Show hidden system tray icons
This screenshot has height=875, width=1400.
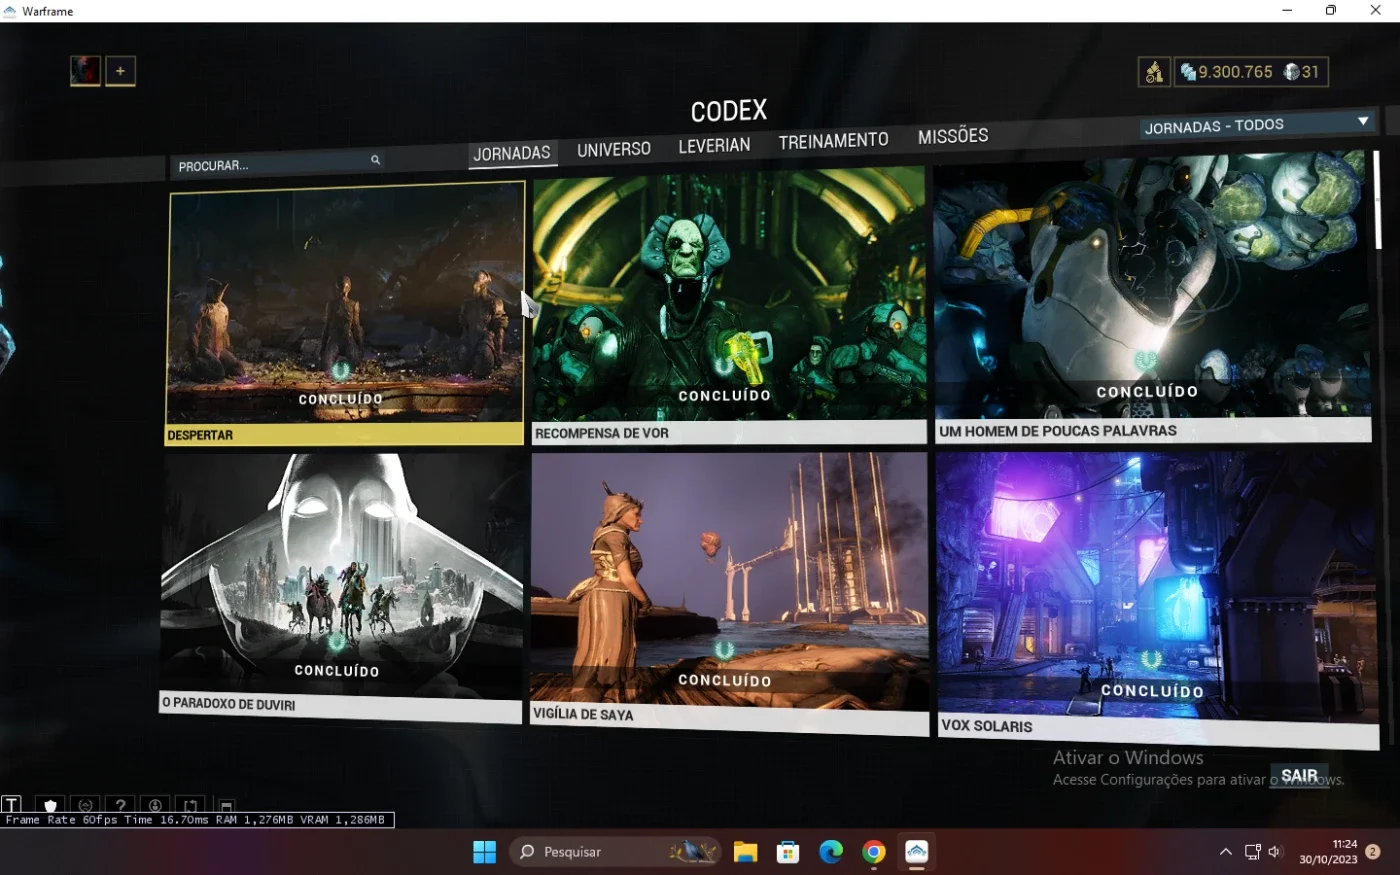[1225, 852]
